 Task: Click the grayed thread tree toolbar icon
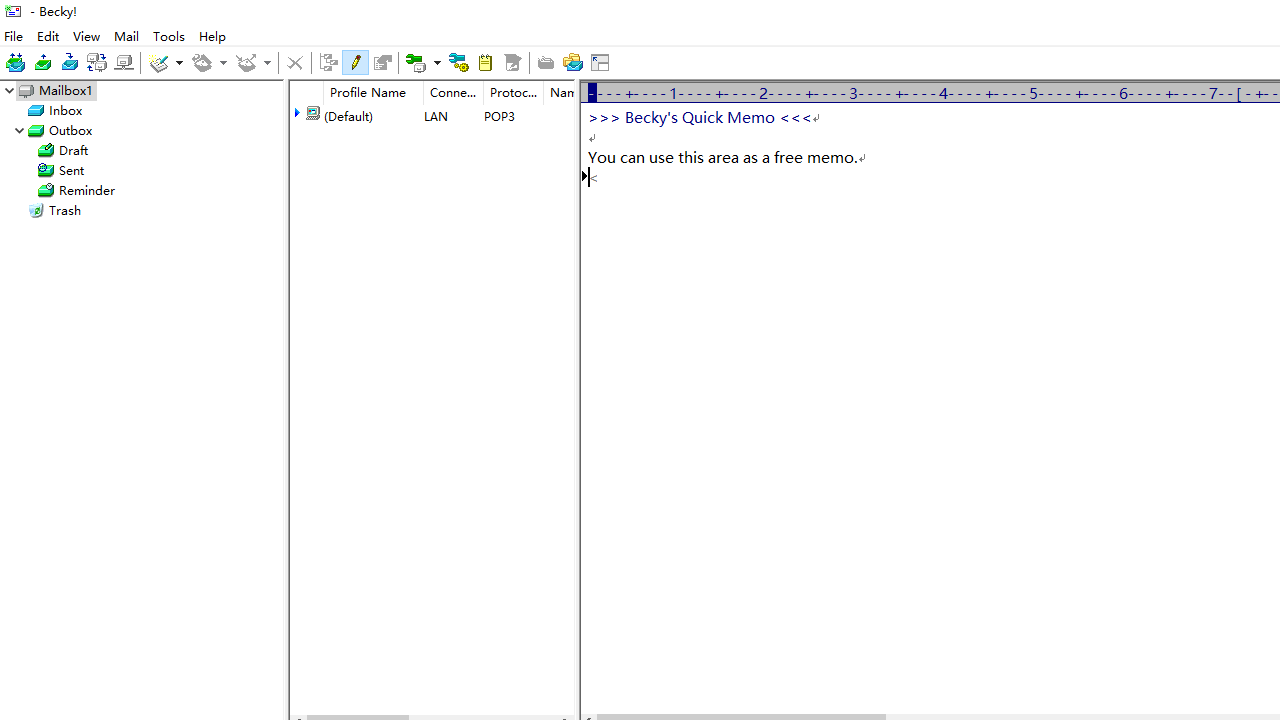coord(329,63)
